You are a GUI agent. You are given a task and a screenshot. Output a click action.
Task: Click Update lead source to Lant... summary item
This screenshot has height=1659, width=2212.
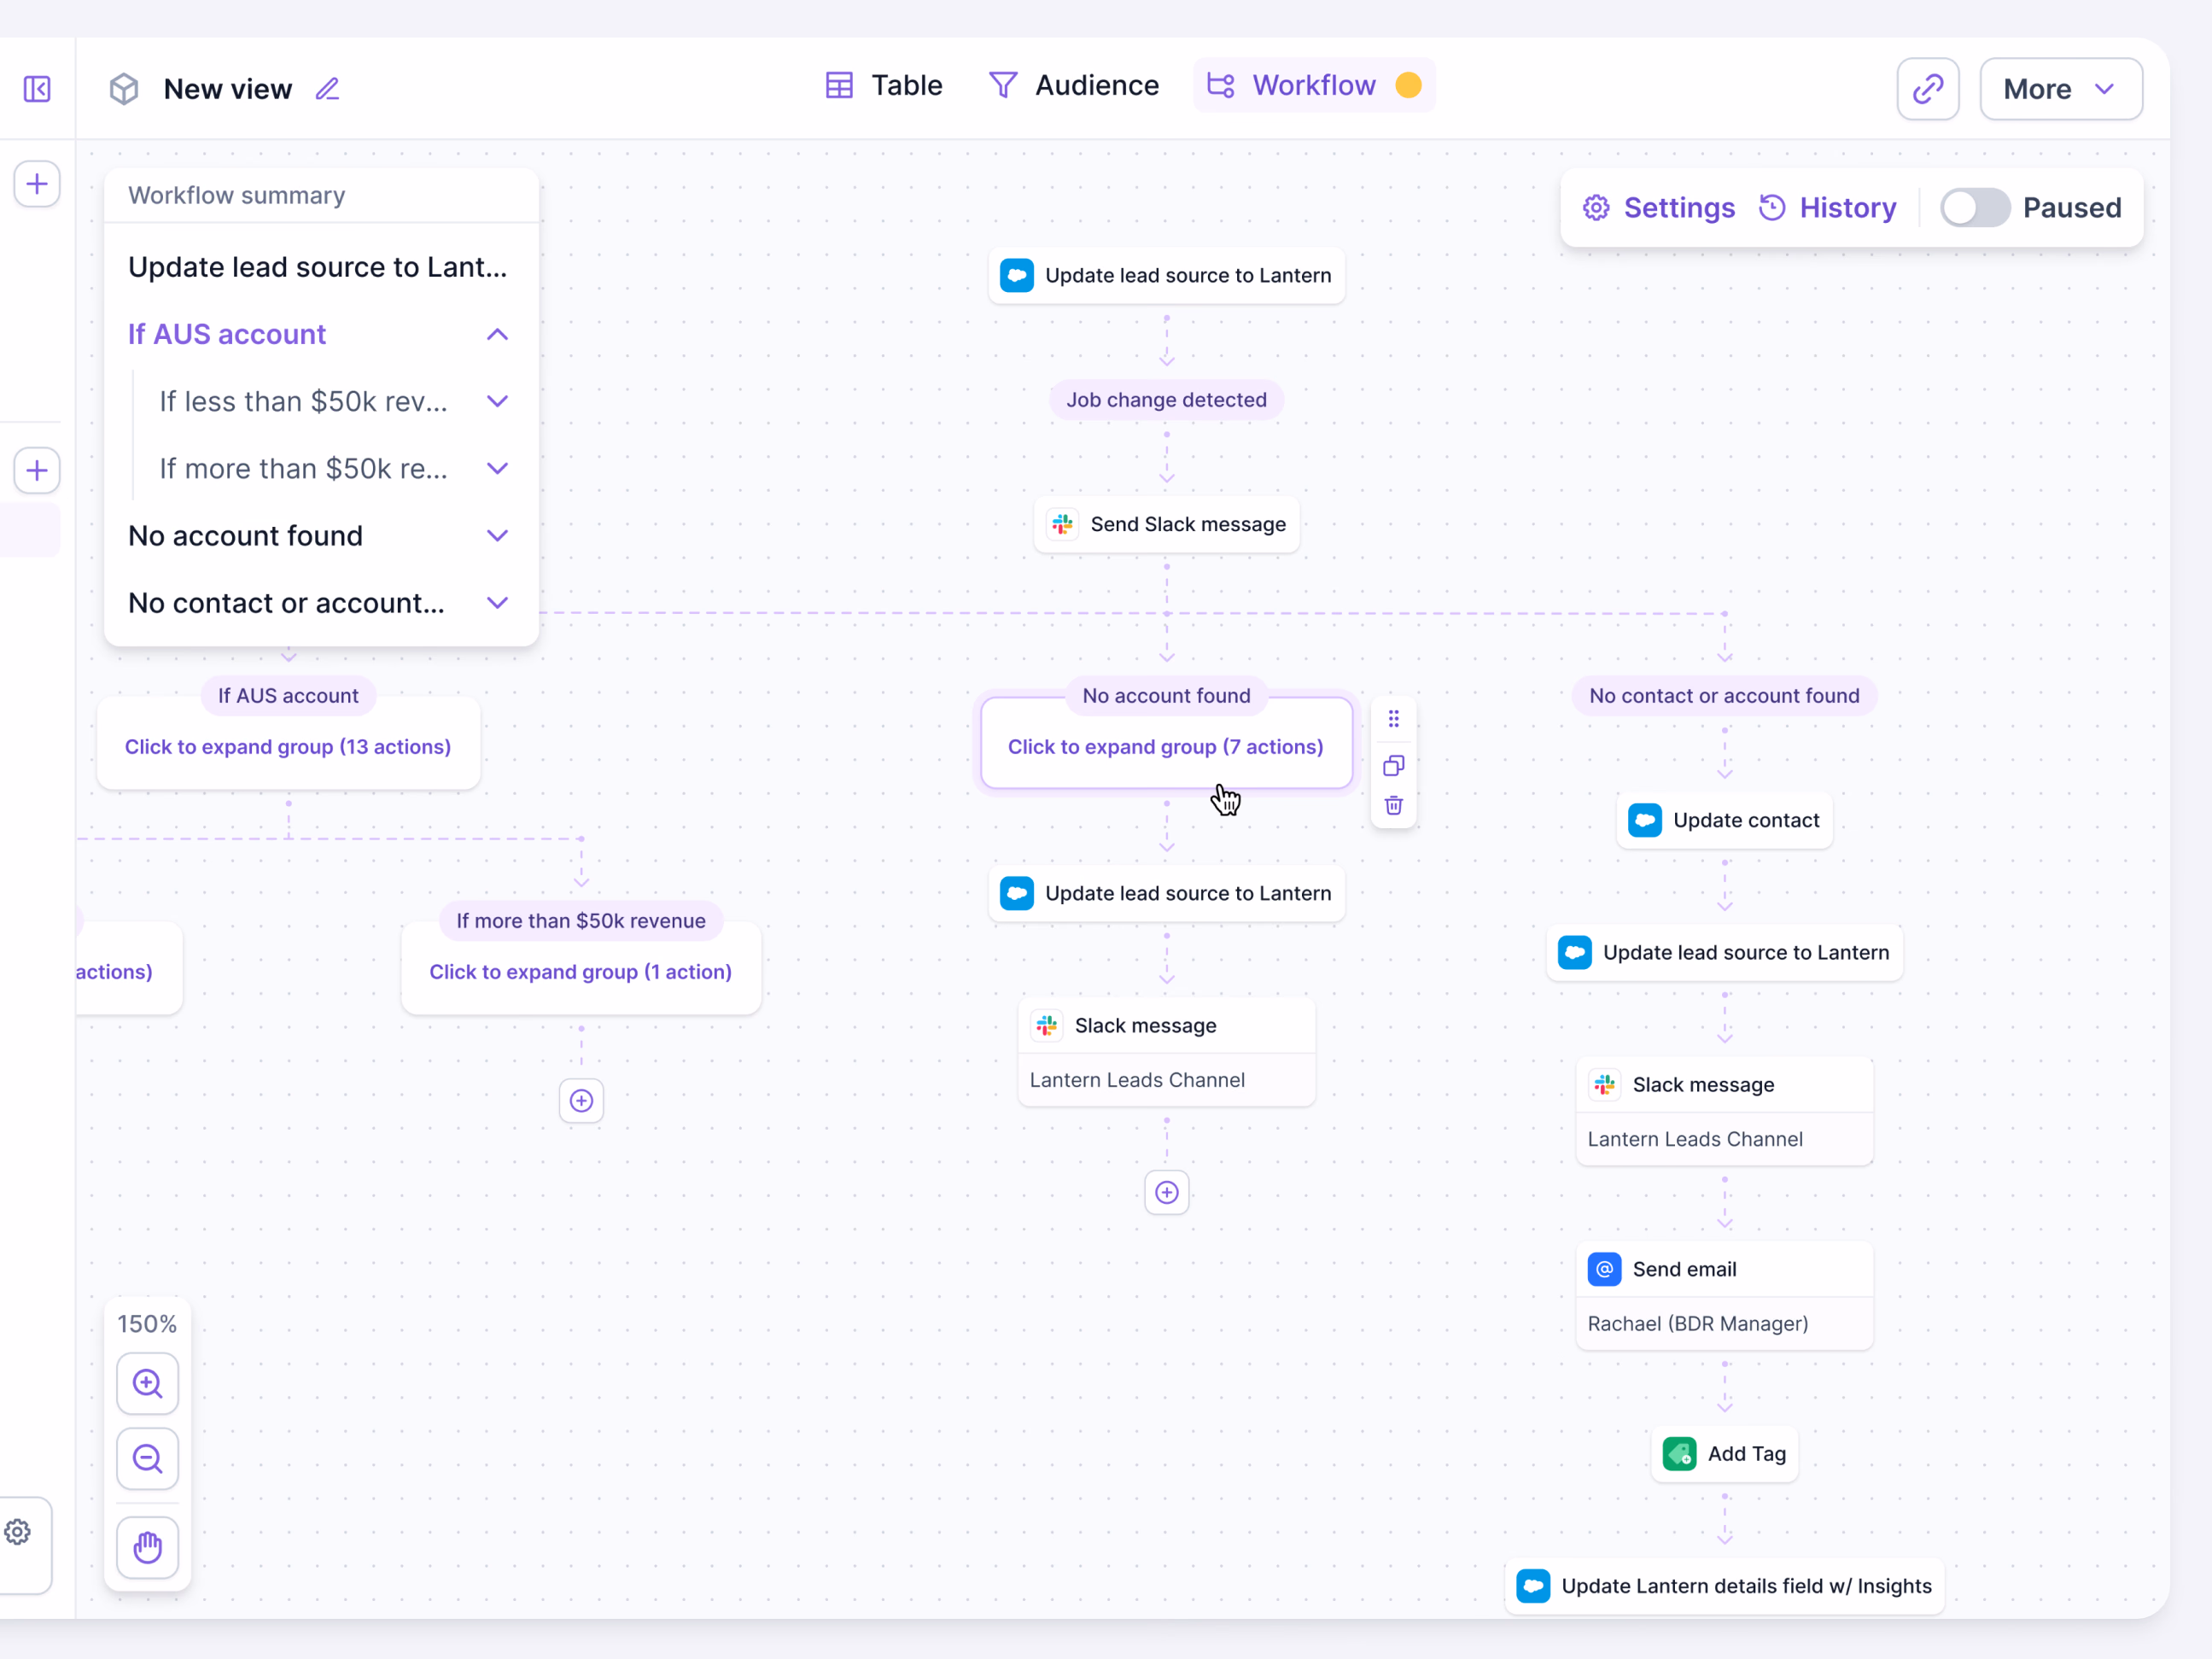(318, 267)
